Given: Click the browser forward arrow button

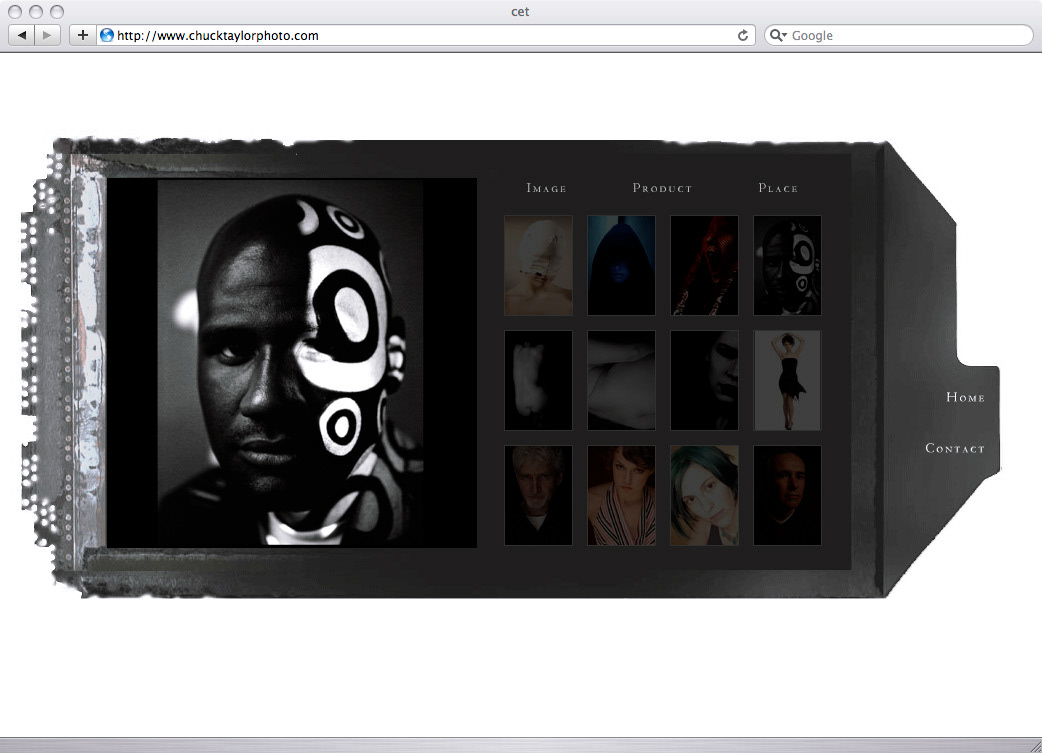Looking at the screenshot, I should click(48, 35).
